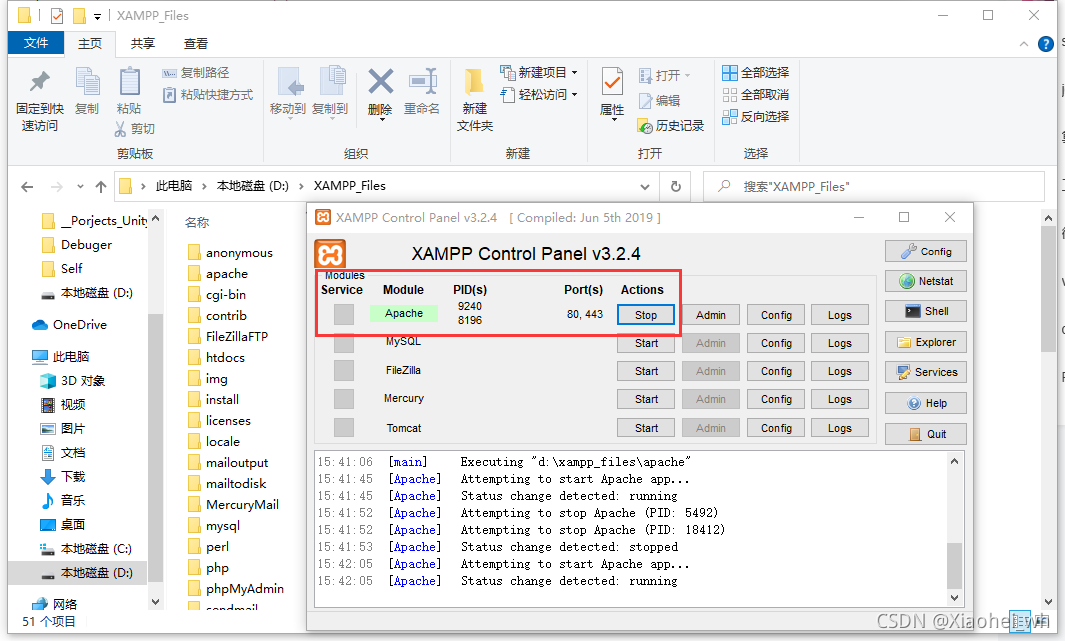Image resolution: width=1065 pixels, height=641 pixels.
Task: Switch to Home (主页) tab
Action: tap(90, 43)
